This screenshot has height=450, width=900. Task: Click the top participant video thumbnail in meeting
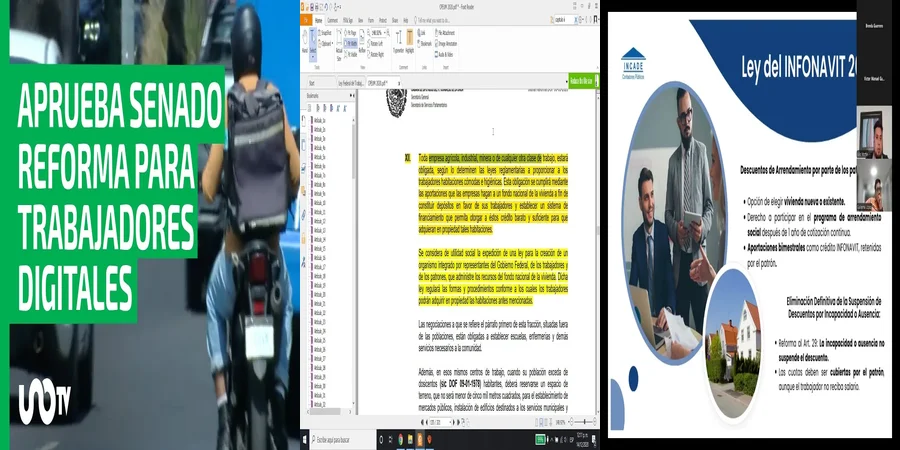point(874,134)
